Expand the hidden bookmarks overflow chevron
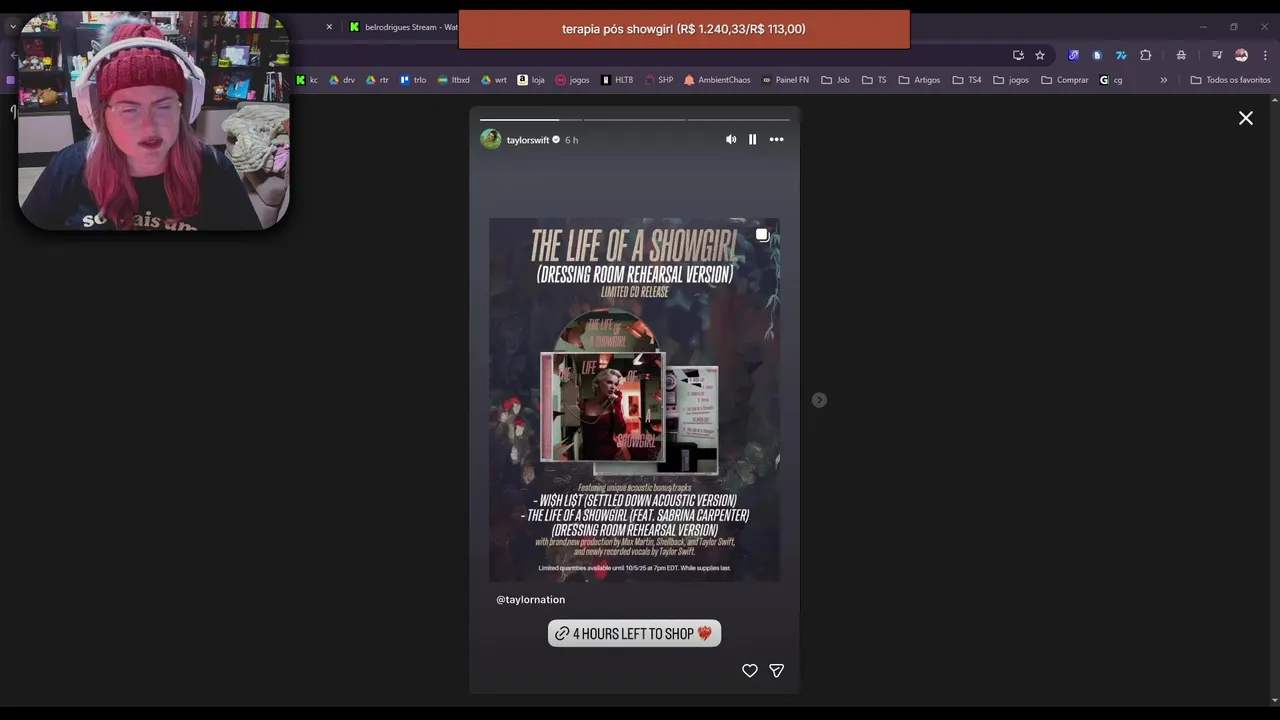Image resolution: width=1280 pixels, height=720 pixels. click(1163, 80)
